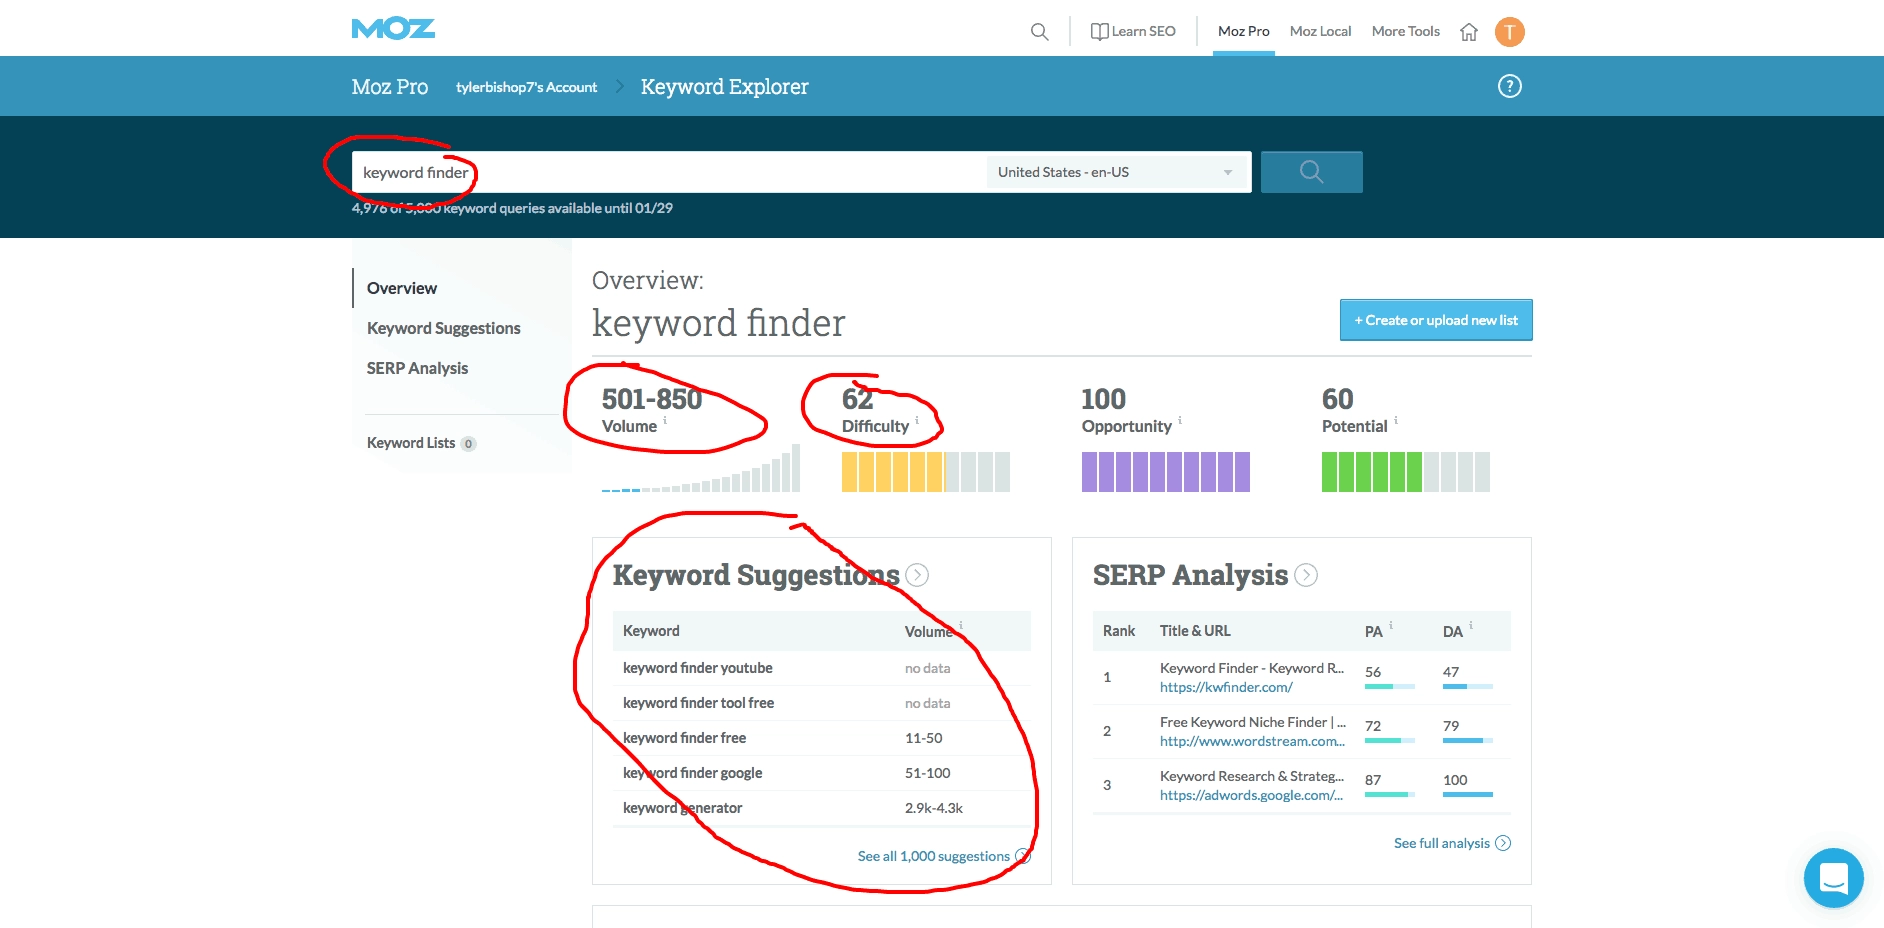The height and width of the screenshot is (928, 1884).
Task: Switch to Moz Local tab
Action: coord(1320,31)
